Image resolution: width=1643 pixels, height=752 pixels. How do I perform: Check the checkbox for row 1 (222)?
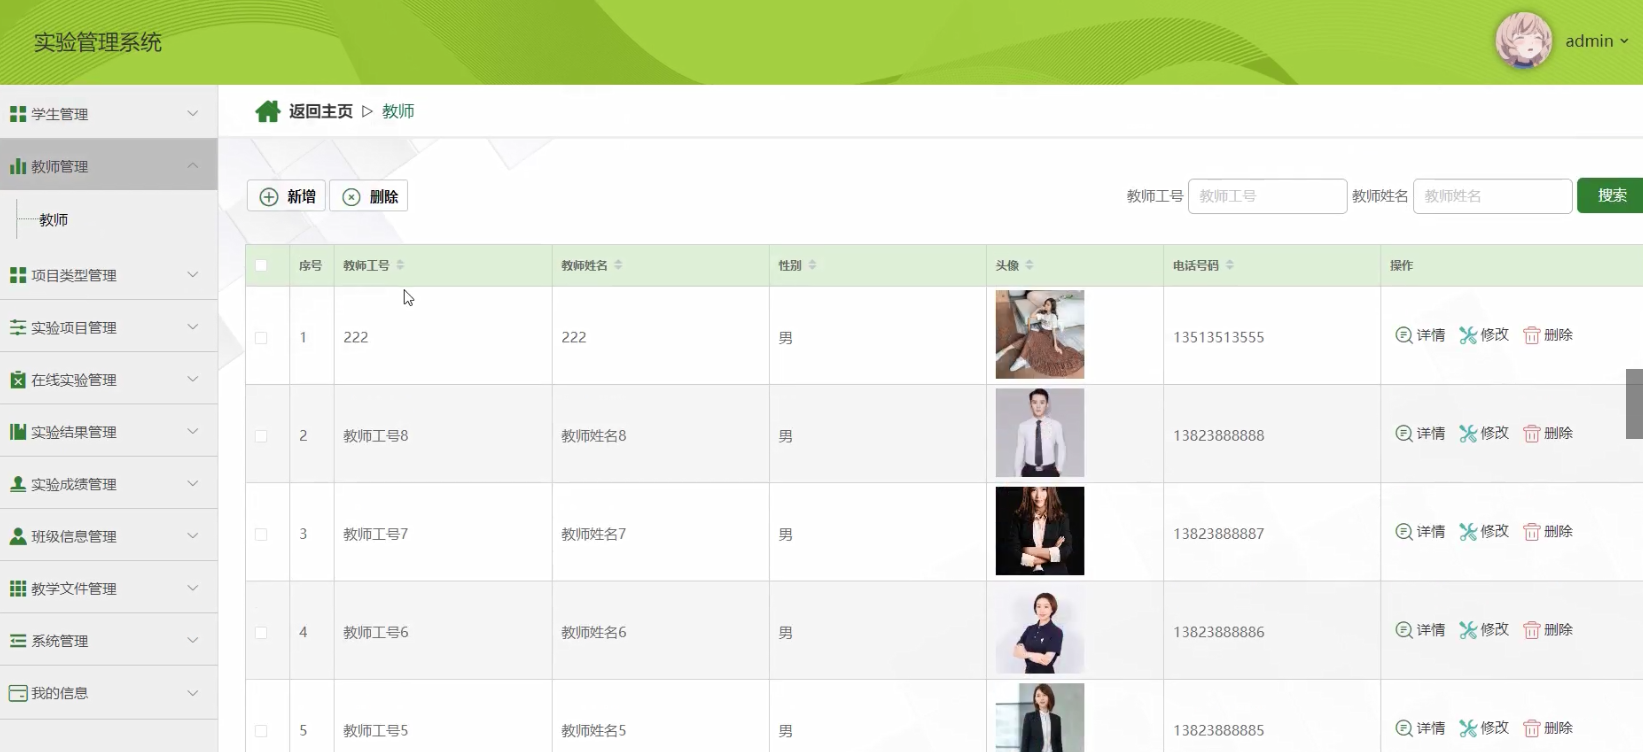tap(261, 338)
